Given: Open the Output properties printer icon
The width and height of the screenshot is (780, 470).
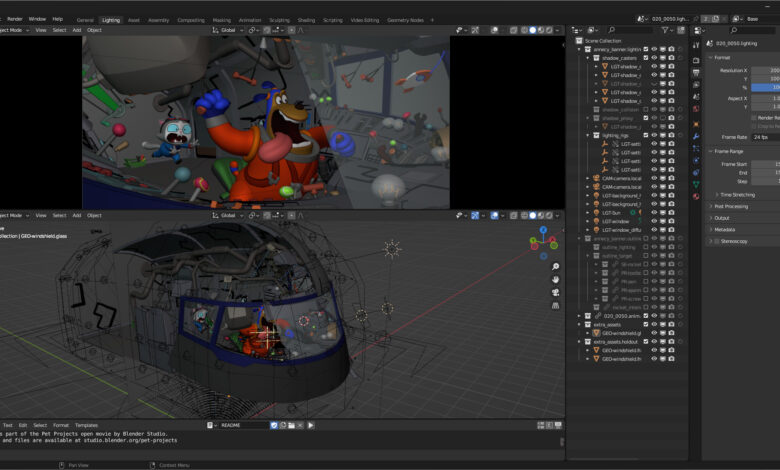Looking at the screenshot, I should [x=696, y=73].
